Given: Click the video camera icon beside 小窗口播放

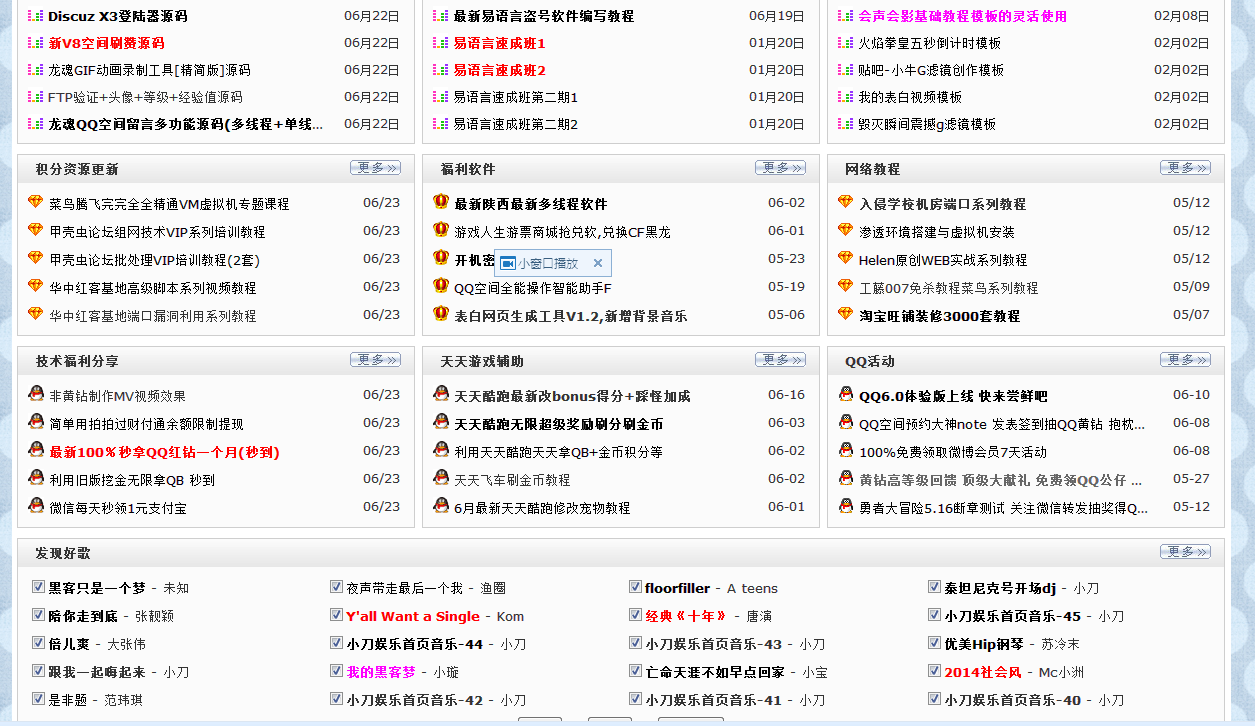Looking at the screenshot, I should [508, 264].
